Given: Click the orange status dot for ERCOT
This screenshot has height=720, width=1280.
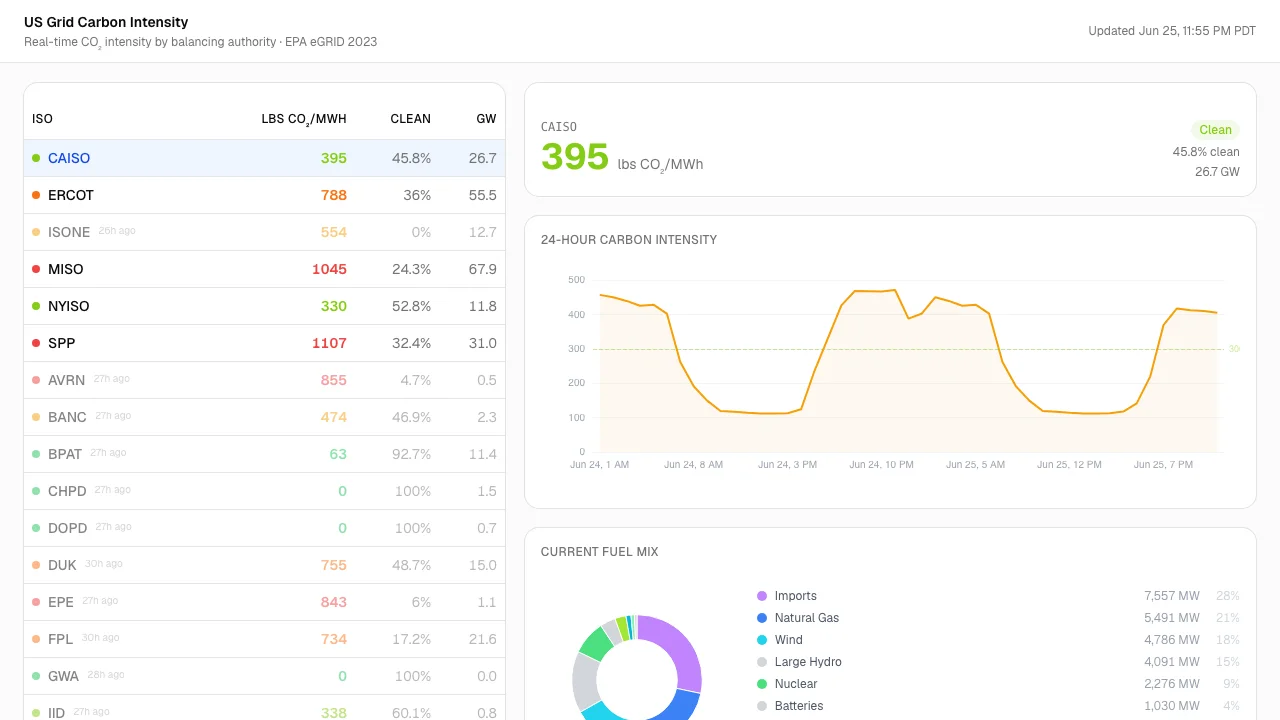Looking at the screenshot, I should 36,195.
